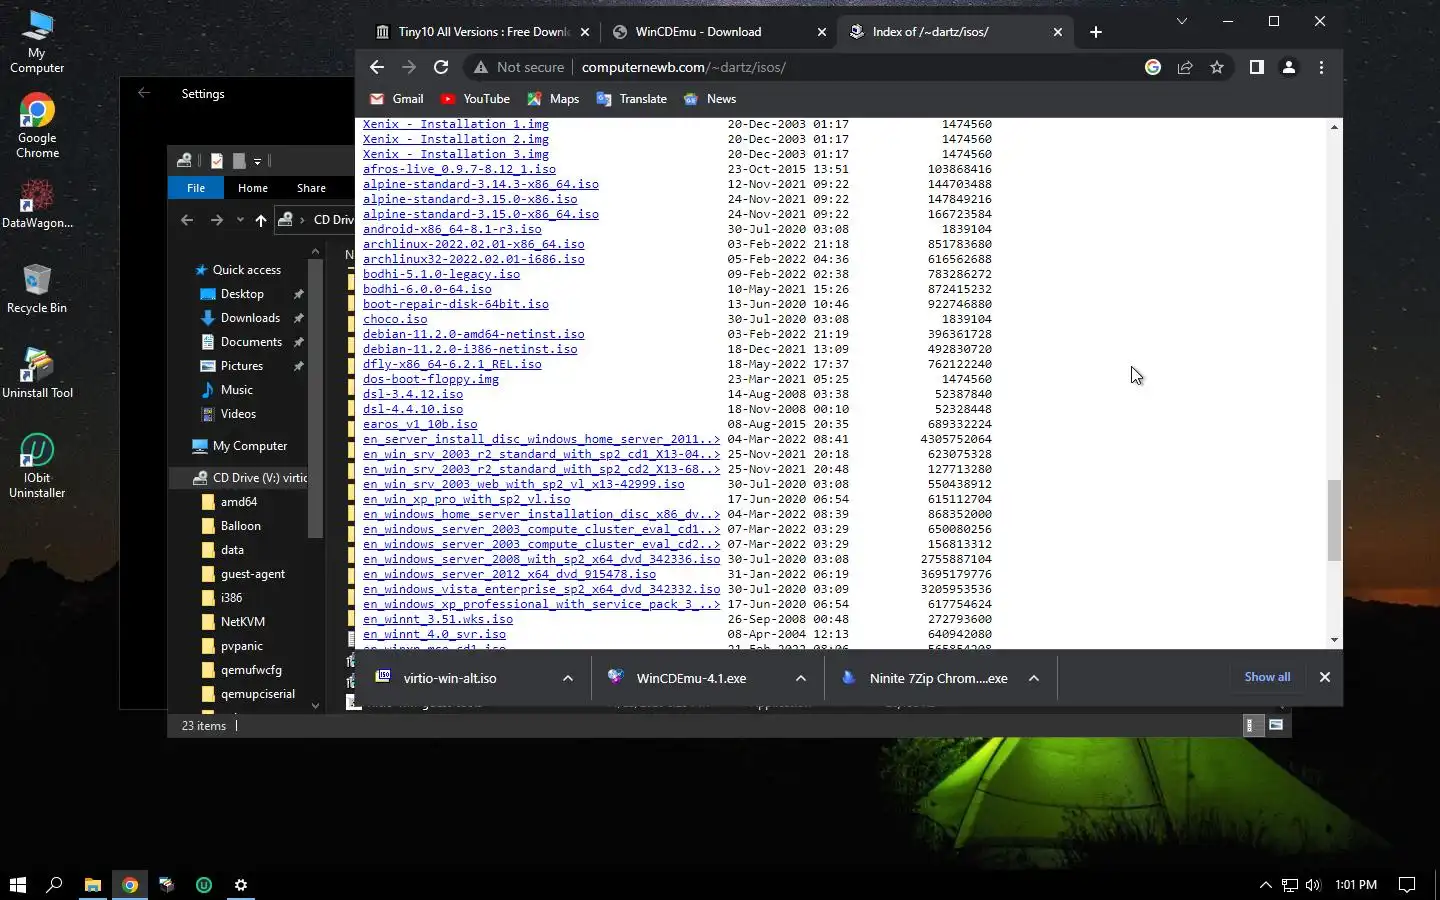Expand options for virtio-win-alt.iso download

[x=568, y=678]
